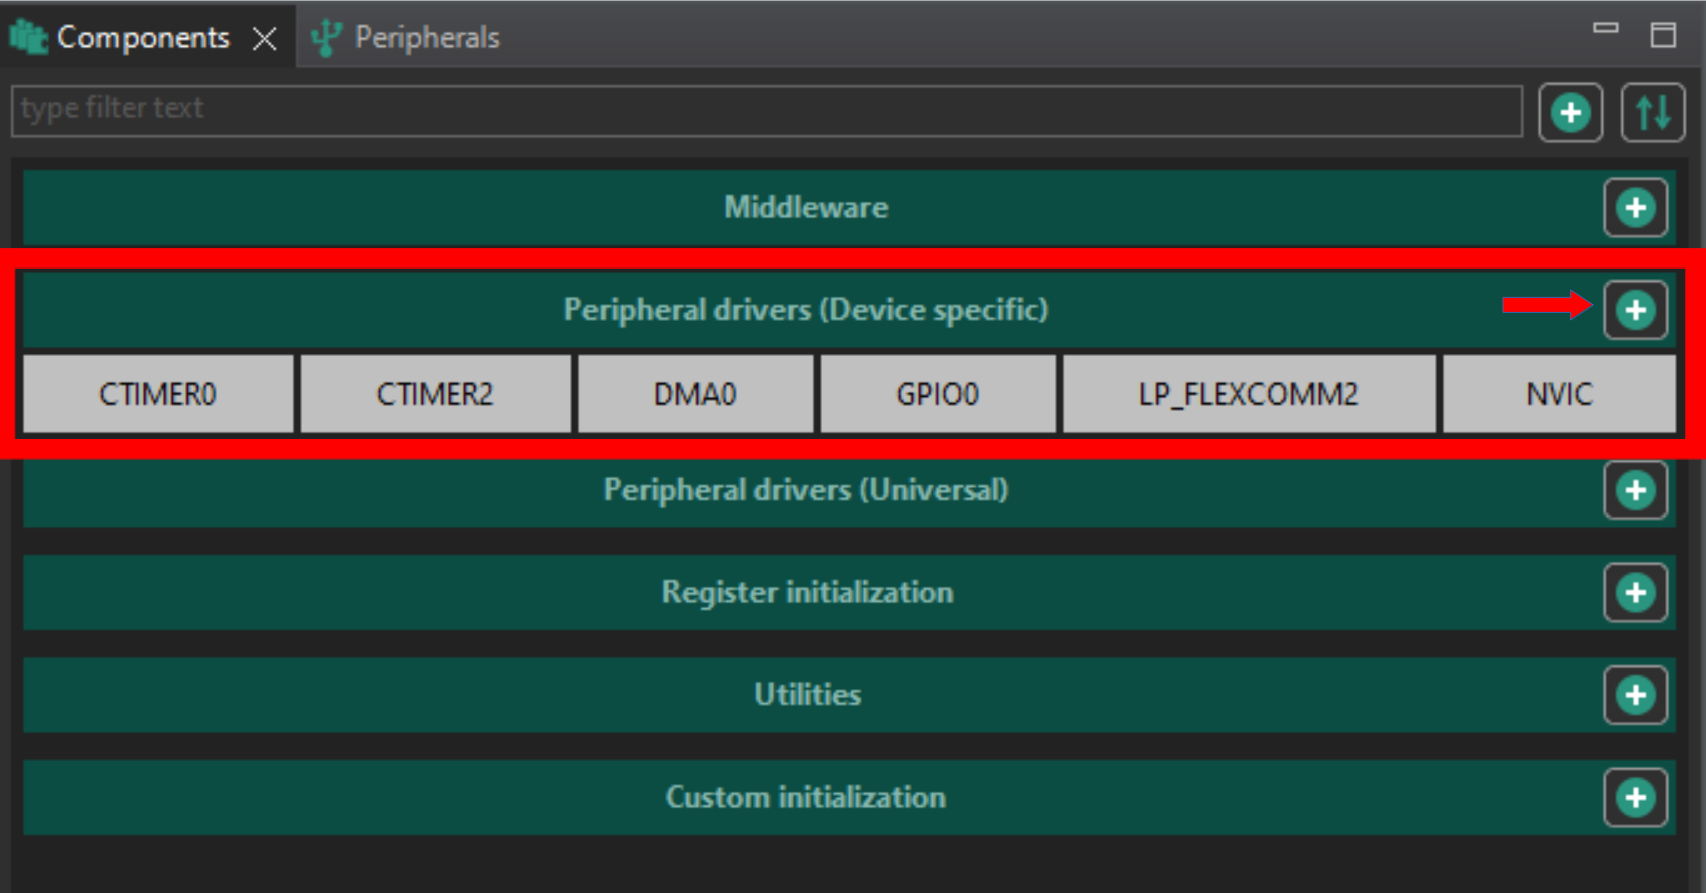Open the CTIMER0 component
The image size is (1706, 893).
pyautogui.click(x=158, y=394)
